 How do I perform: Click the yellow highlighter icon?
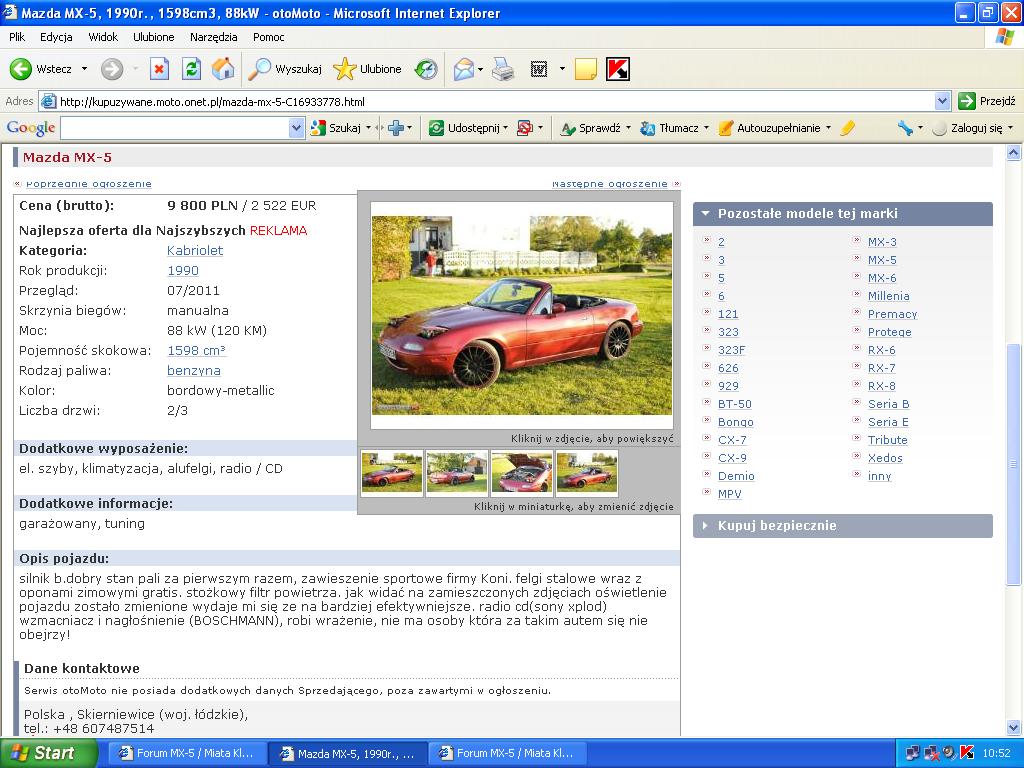coord(847,128)
